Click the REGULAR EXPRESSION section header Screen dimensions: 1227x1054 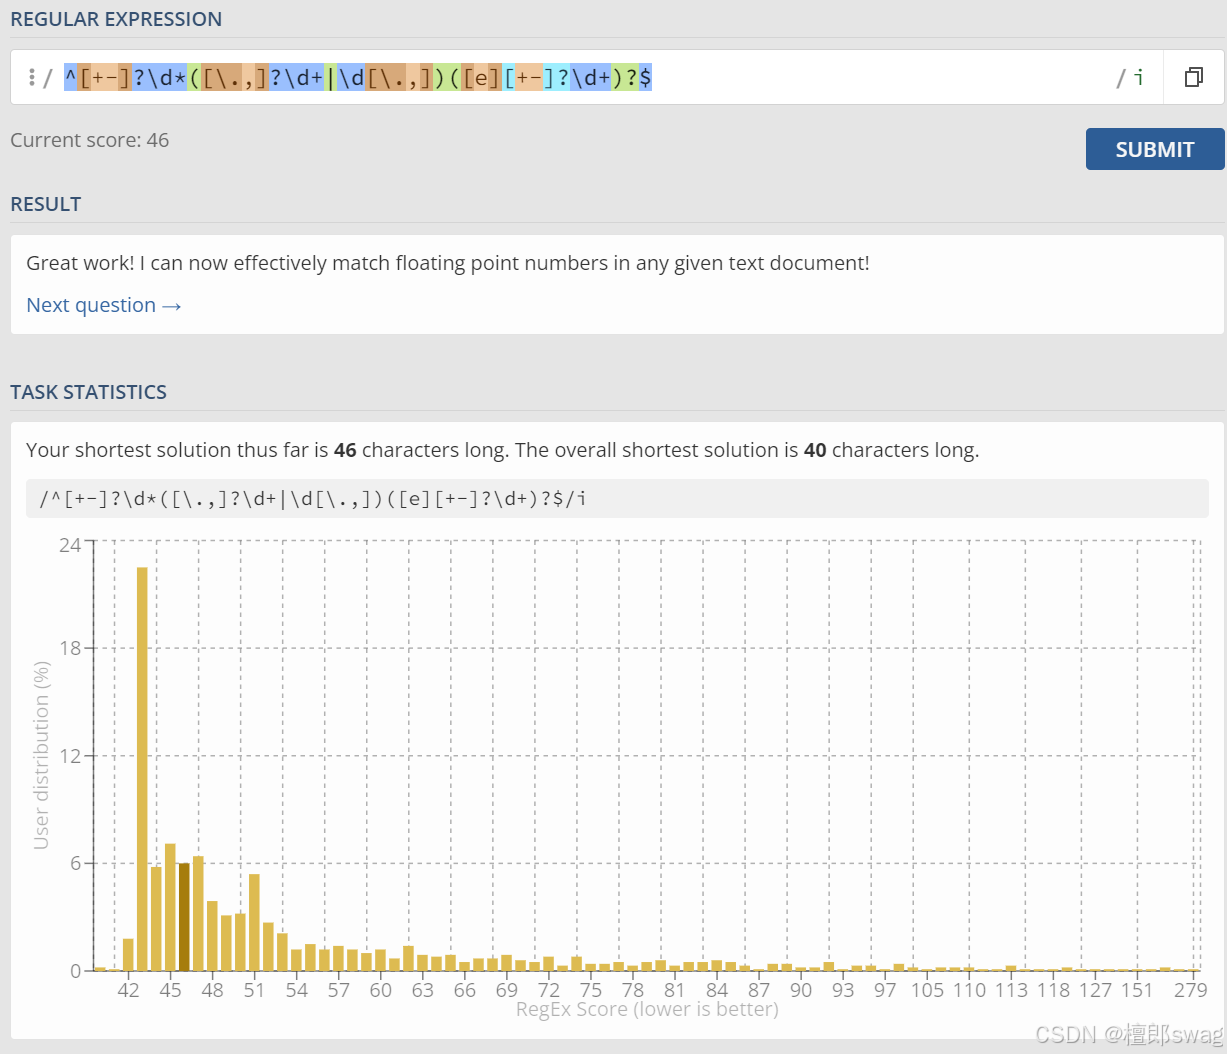coord(115,19)
